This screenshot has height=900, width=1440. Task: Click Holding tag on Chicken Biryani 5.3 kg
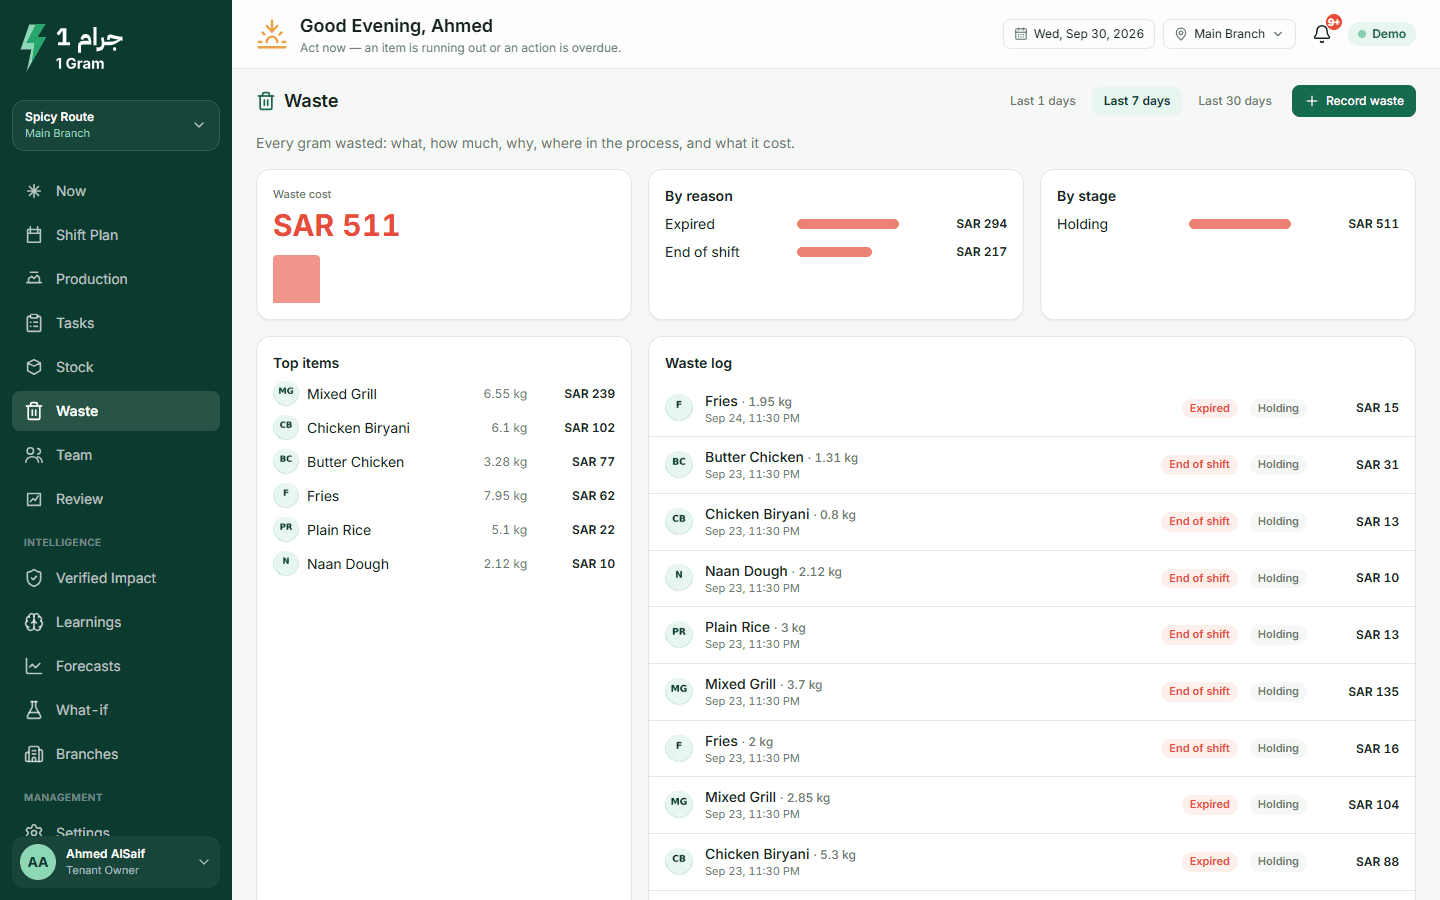pyautogui.click(x=1278, y=862)
